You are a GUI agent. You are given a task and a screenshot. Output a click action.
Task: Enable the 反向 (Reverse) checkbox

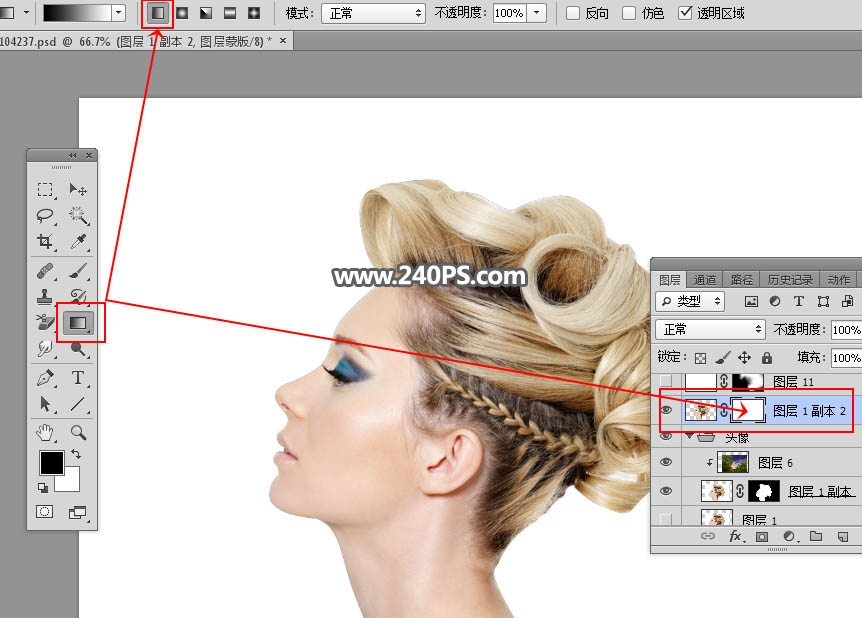[572, 13]
